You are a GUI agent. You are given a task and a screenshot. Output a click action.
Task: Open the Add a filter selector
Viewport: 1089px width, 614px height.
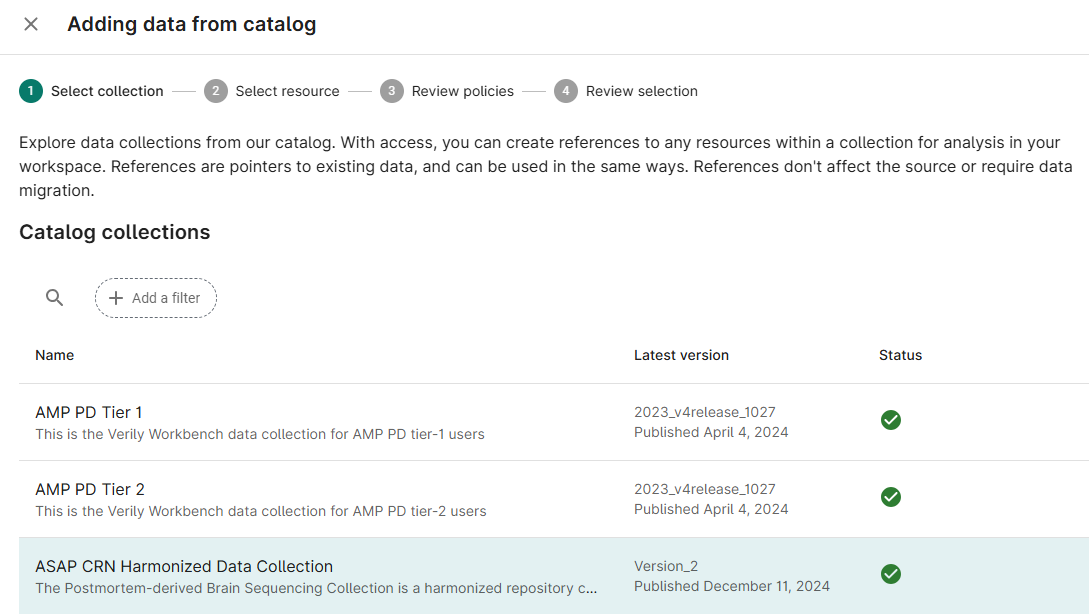(x=155, y=297)
